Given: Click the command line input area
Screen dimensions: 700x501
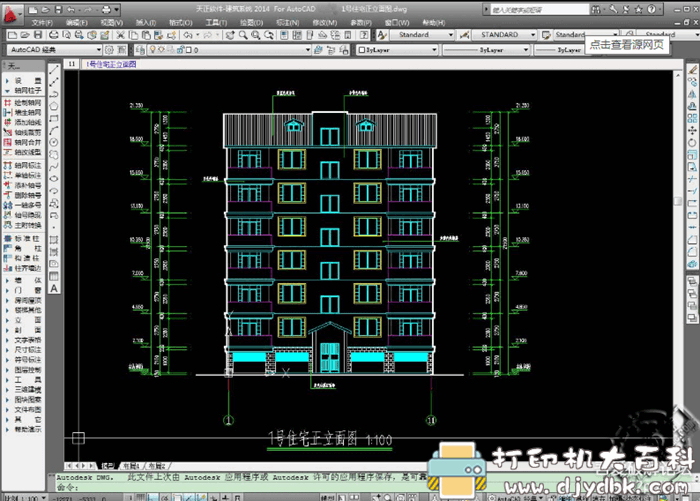Looking at the screenshot, I should (x=241, y=488).
